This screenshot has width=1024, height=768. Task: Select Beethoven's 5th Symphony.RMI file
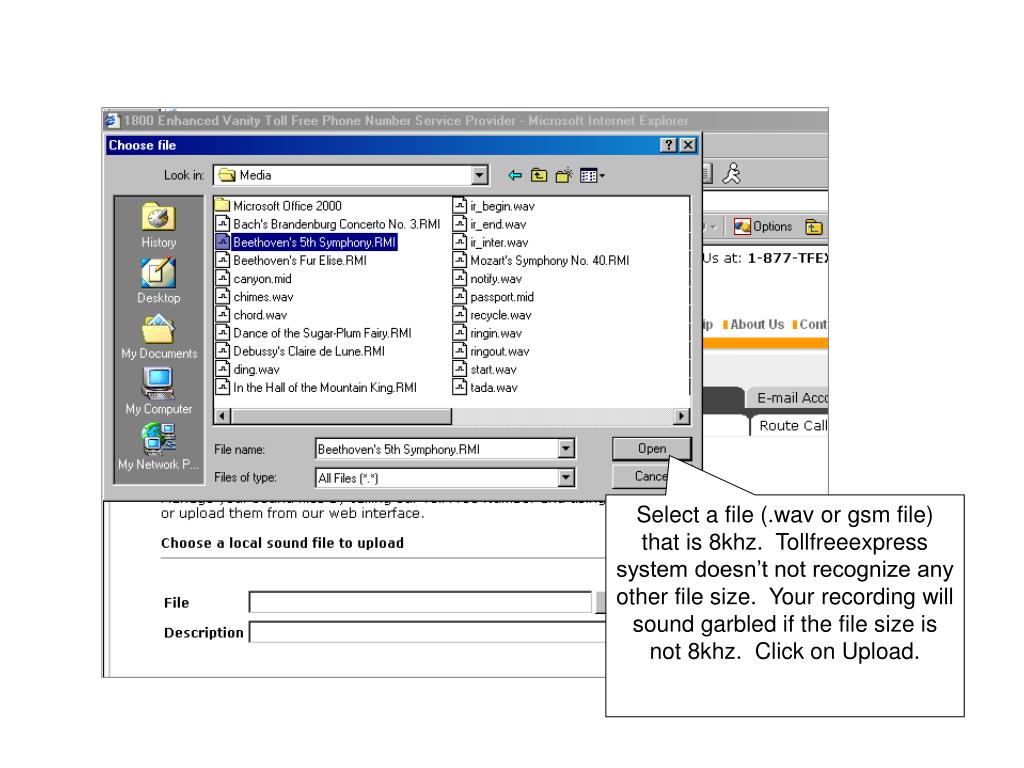click(306, 242)
